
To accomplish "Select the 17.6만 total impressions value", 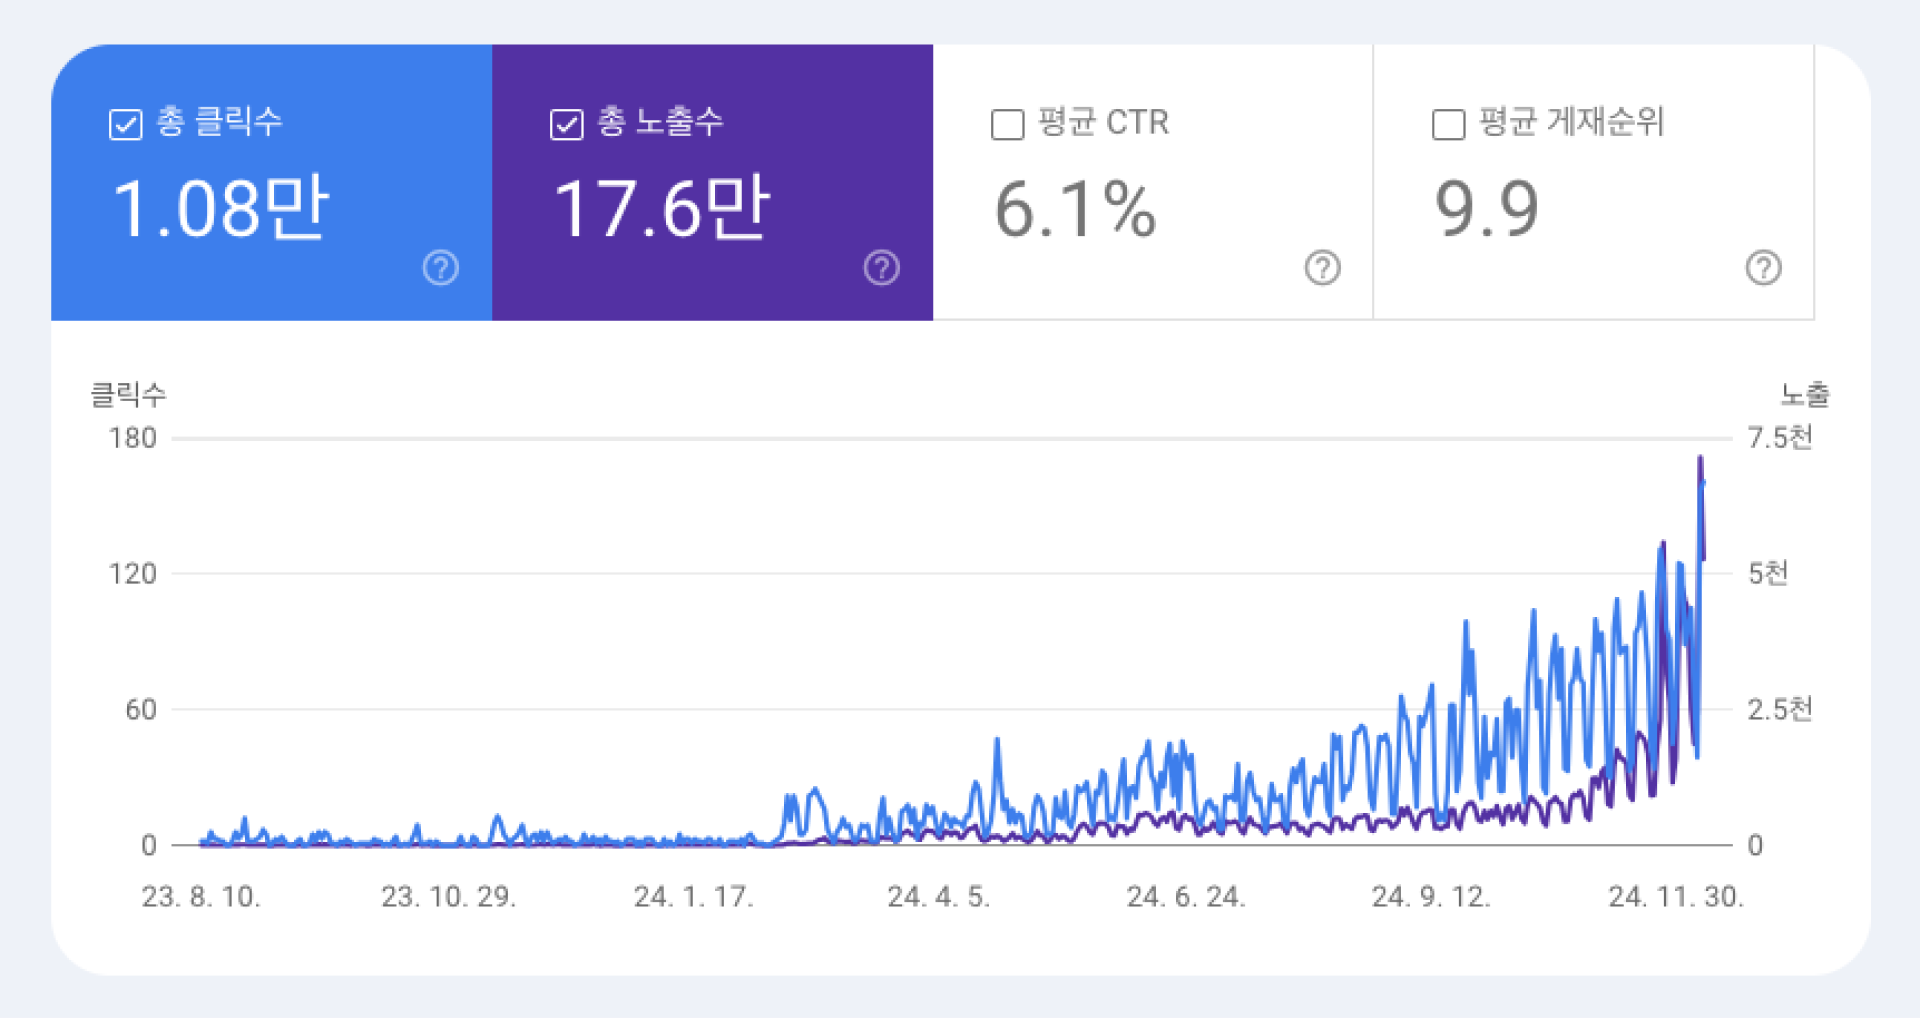I will click(x=662, y=208).
